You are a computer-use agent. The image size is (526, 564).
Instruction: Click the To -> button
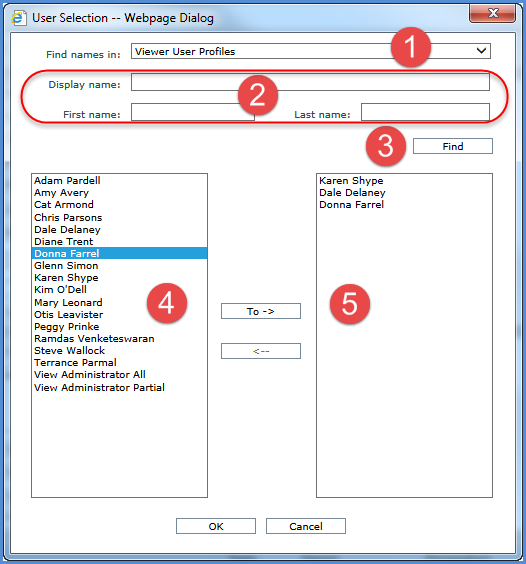click(261, 311)
